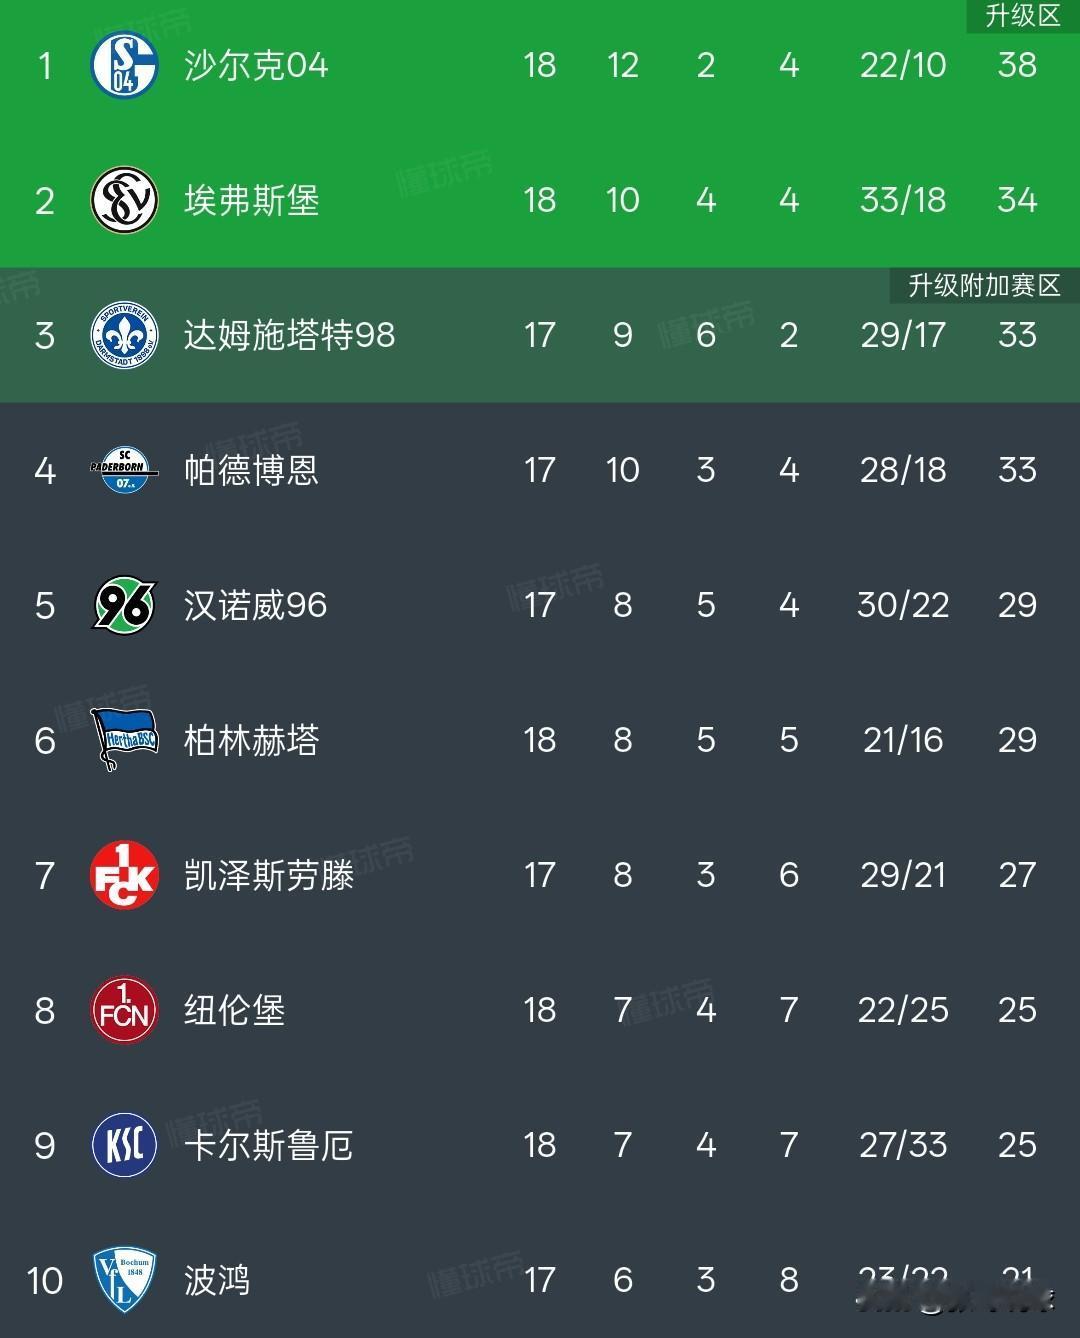
Task: Tap the Hertha BSC flag logo
Action: click(125, 740)
